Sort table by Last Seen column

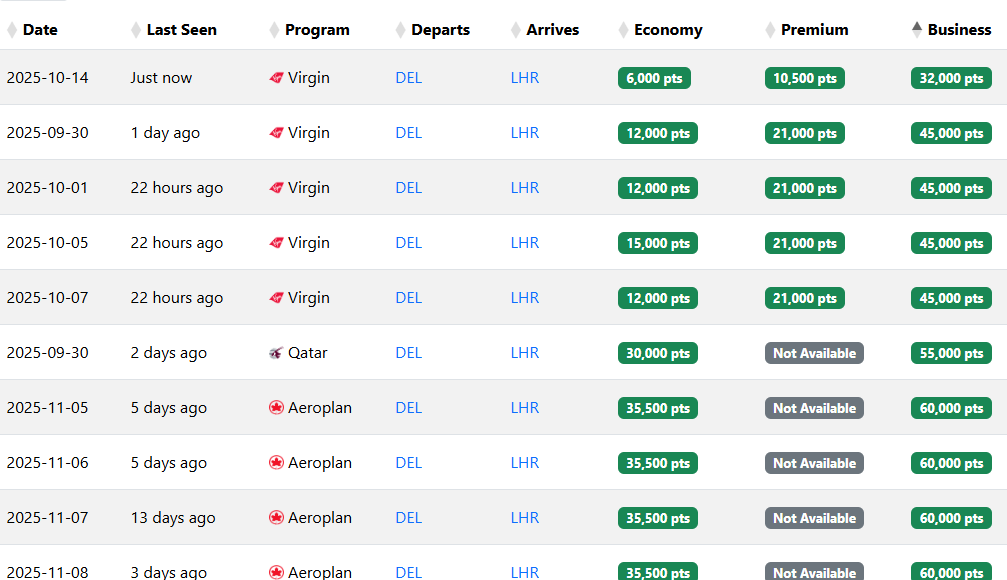tap(181, 30)
